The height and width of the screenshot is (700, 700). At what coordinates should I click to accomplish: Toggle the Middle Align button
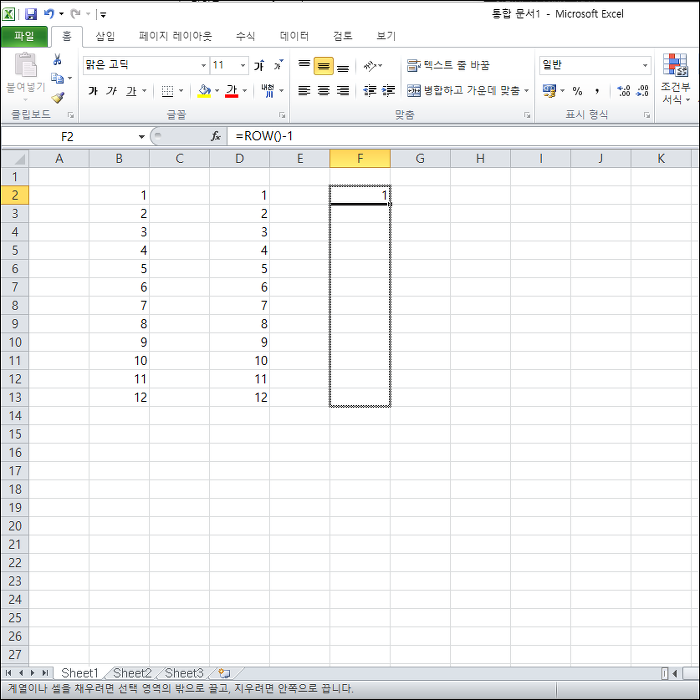pyautogui.click(x=324, y=66)
